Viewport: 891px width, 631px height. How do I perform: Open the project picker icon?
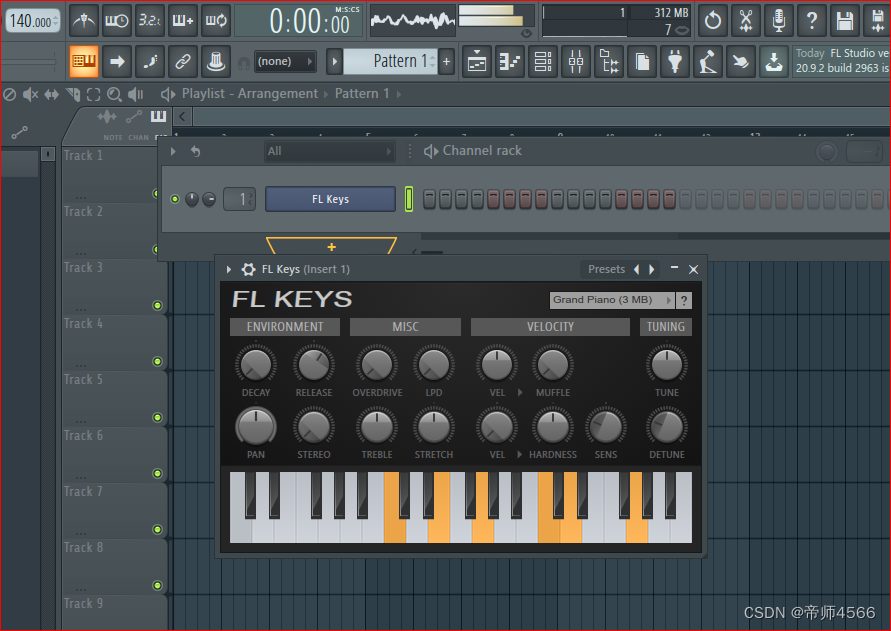[x=642, y=61]
